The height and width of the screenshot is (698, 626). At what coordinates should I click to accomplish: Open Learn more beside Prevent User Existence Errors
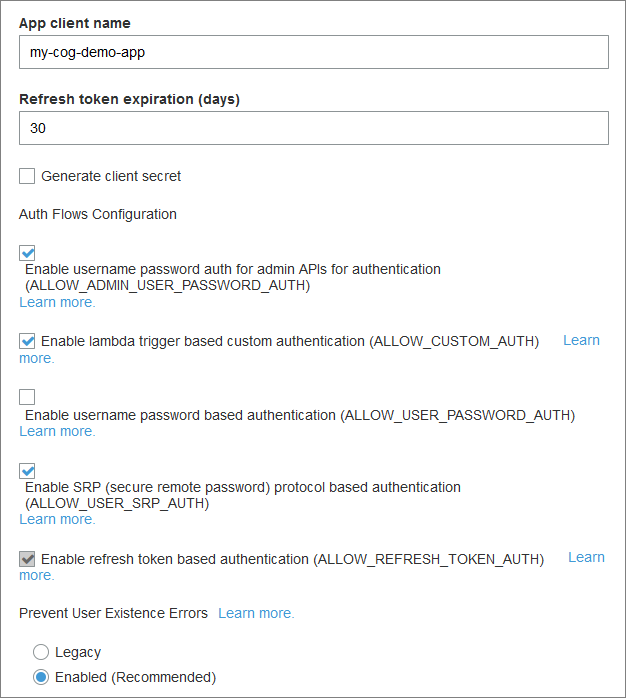pyautogui.click(x=256, y=613)
